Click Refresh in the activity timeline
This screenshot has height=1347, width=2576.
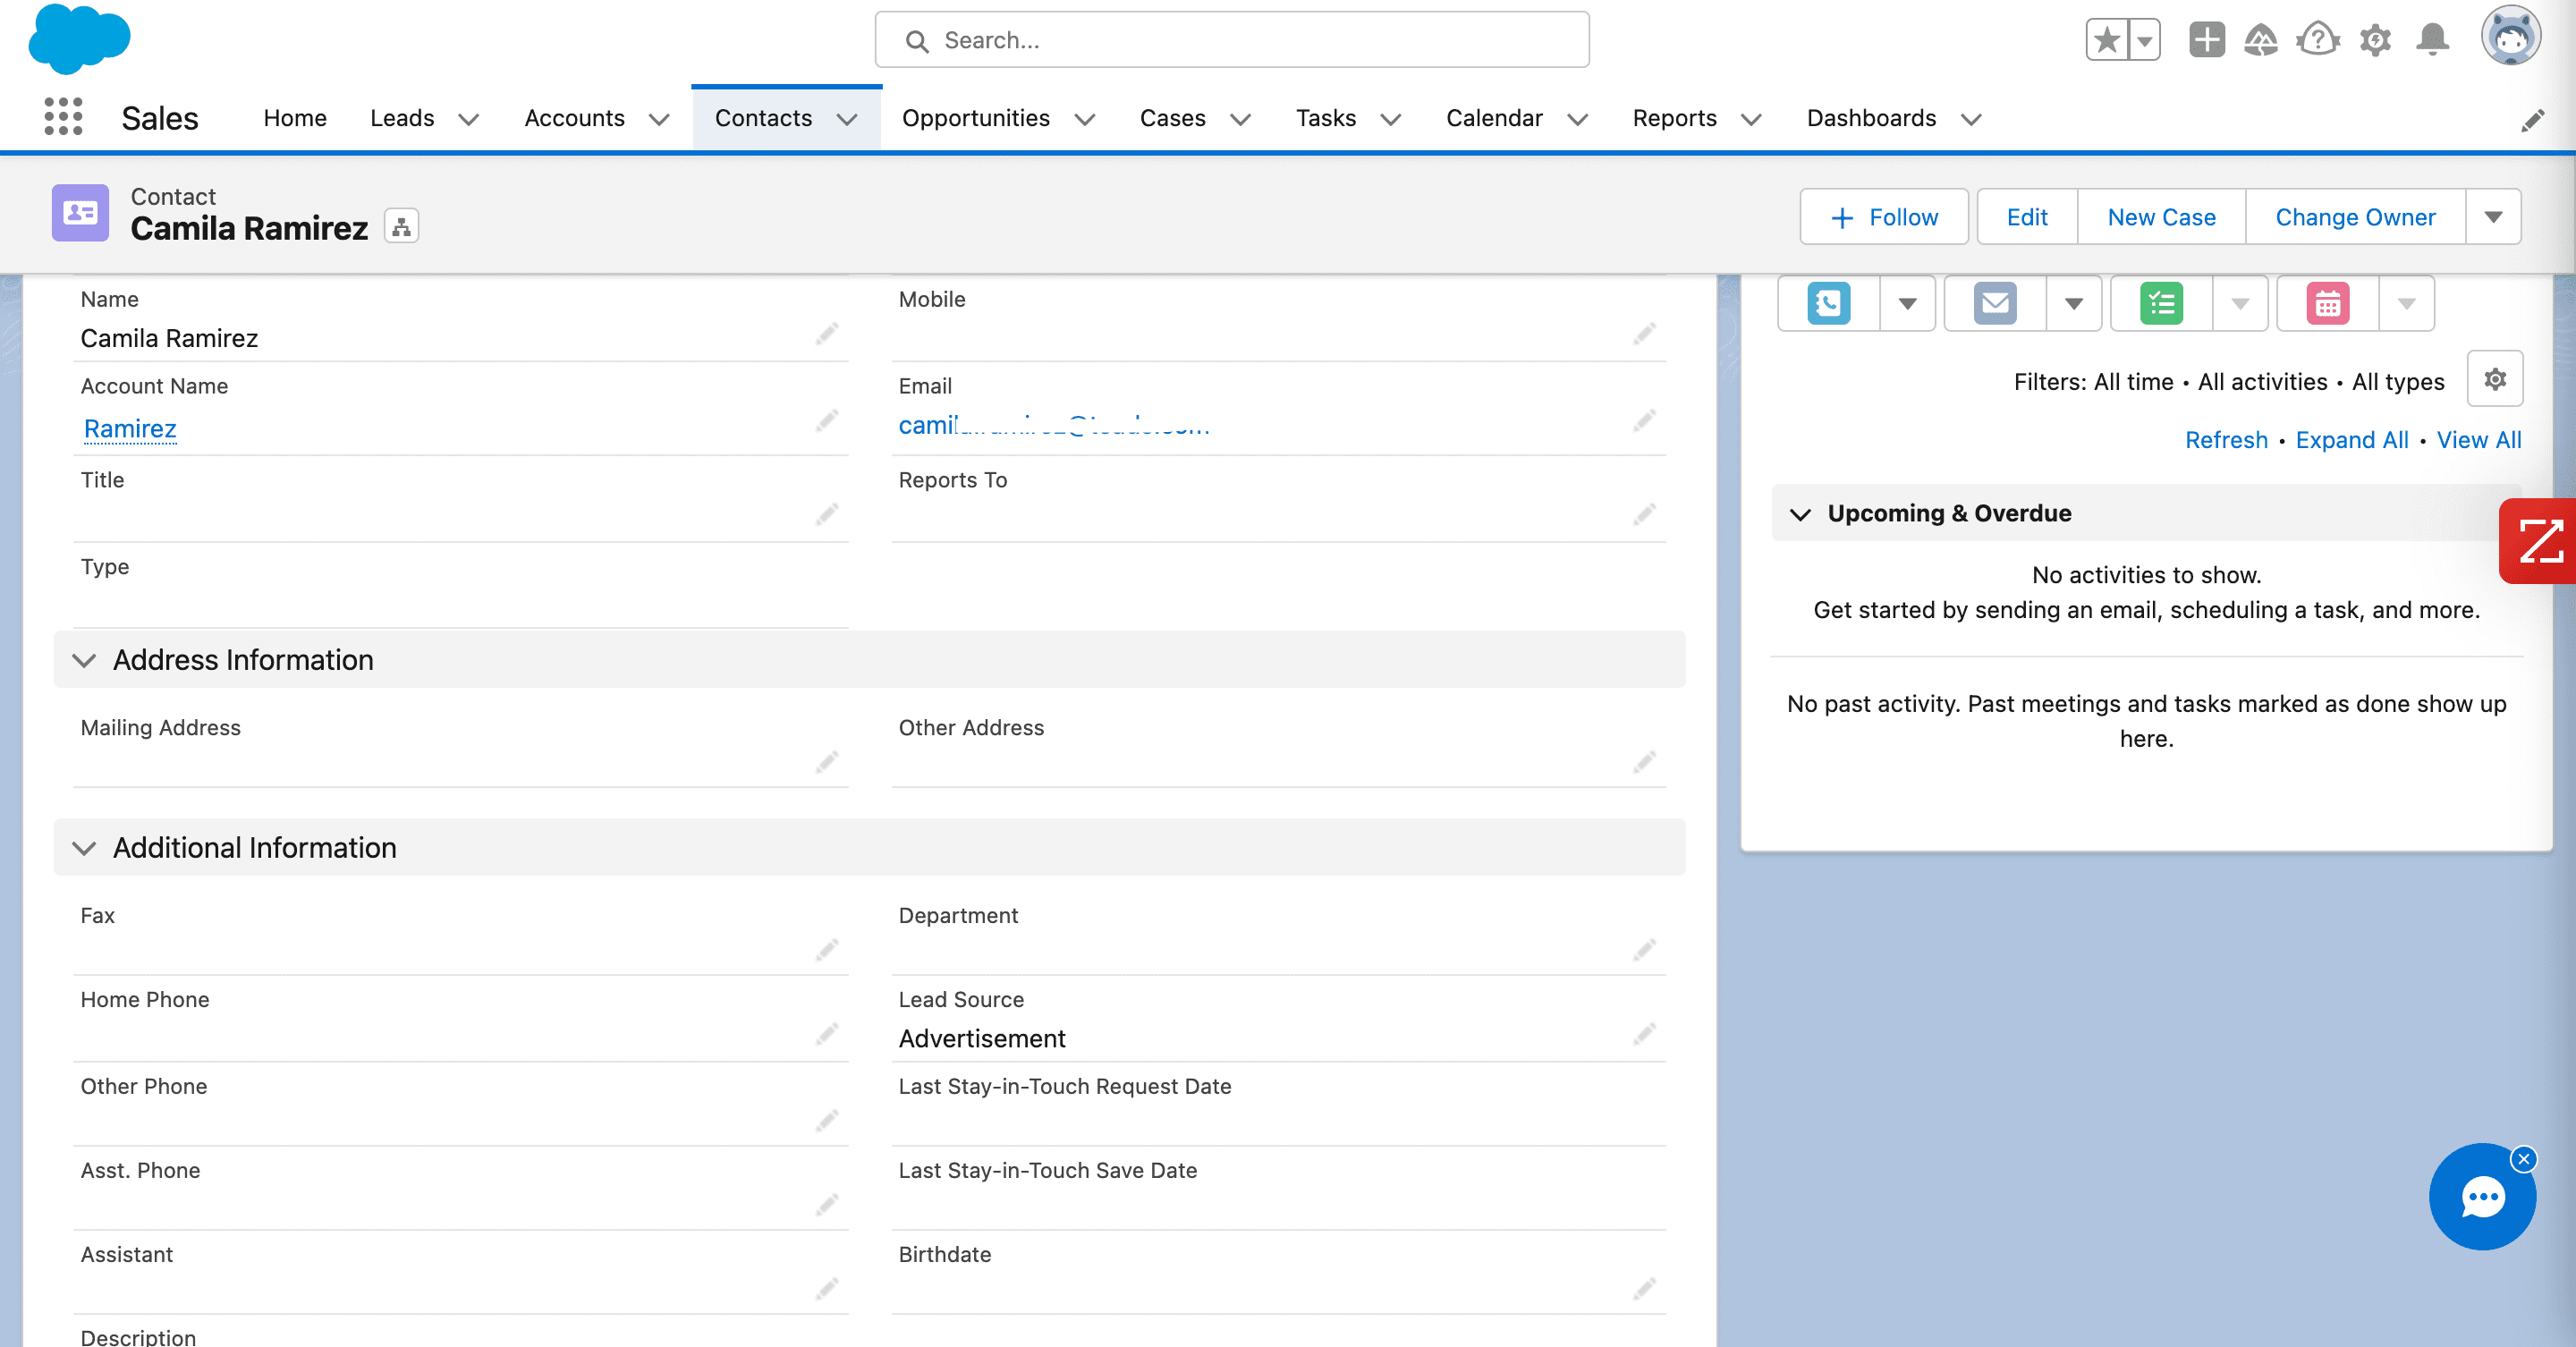point(2226,440)
